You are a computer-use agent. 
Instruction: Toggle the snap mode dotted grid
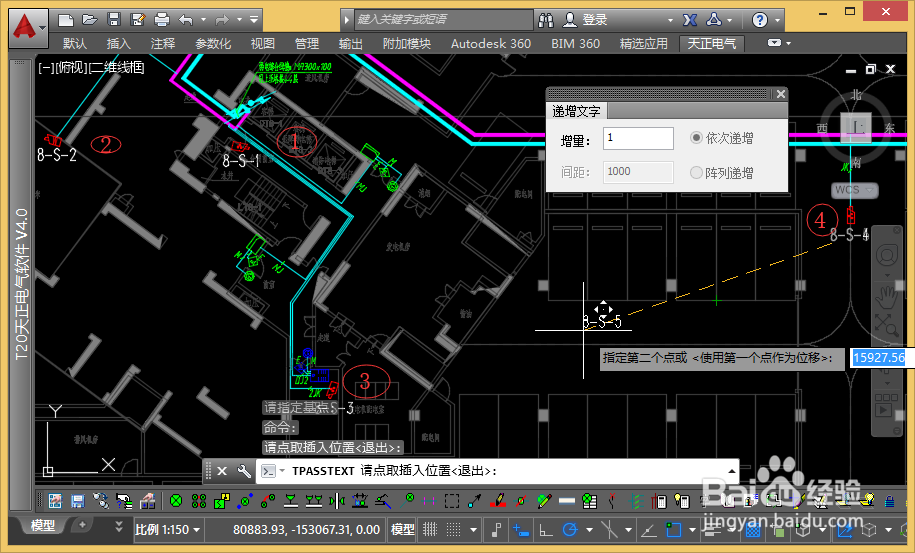click(453, 530)
